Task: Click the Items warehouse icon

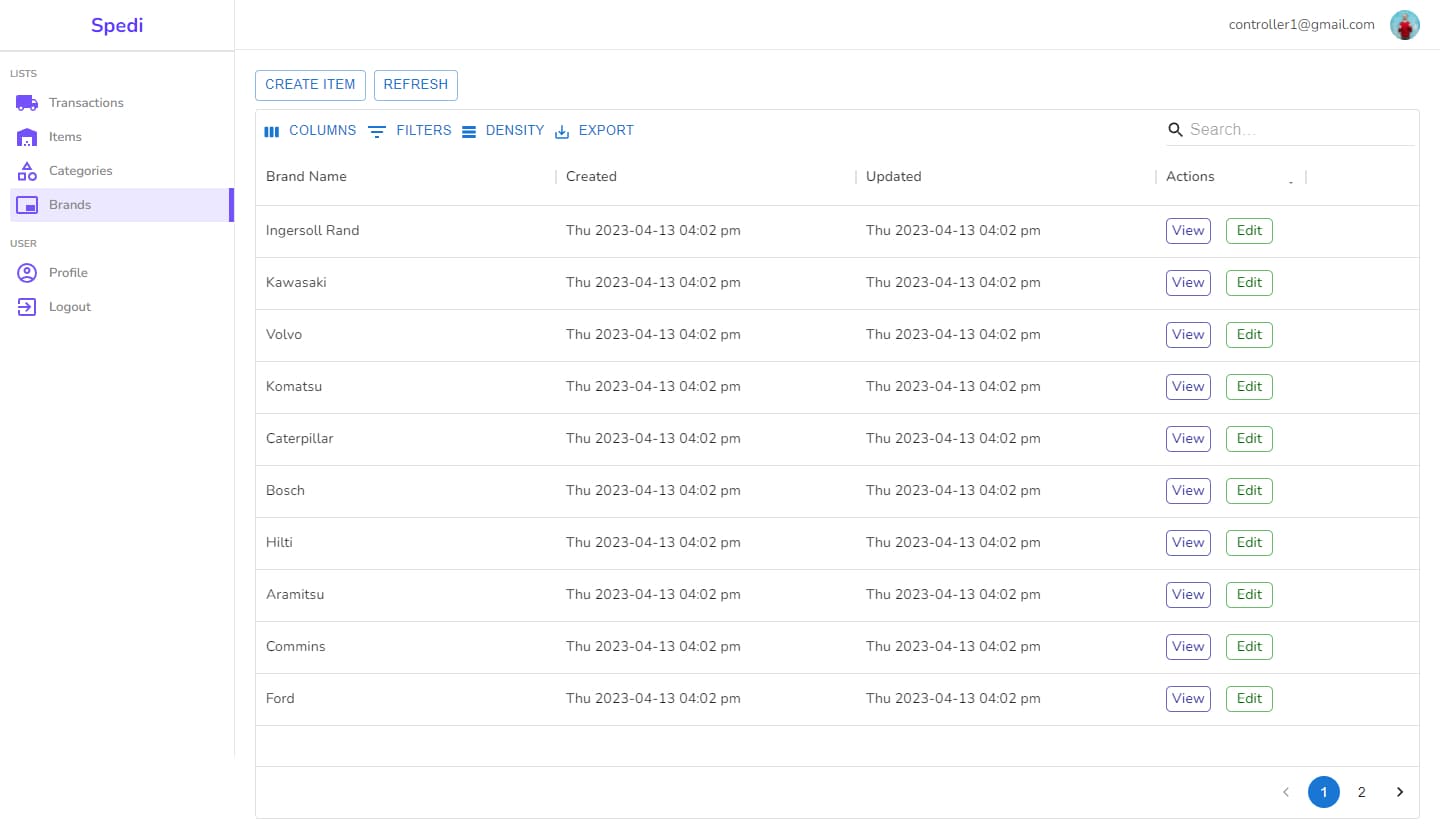Action: [x=27, y=137]
